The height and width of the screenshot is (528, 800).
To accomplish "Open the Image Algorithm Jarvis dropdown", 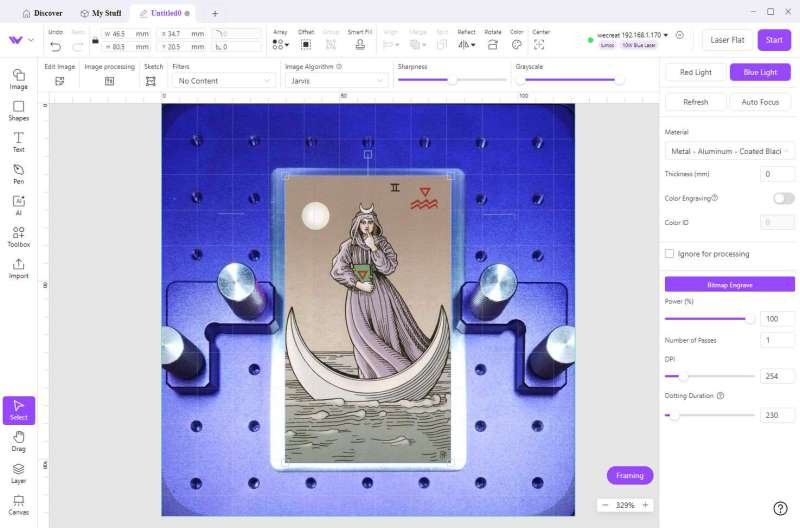I will pos(336,81).
